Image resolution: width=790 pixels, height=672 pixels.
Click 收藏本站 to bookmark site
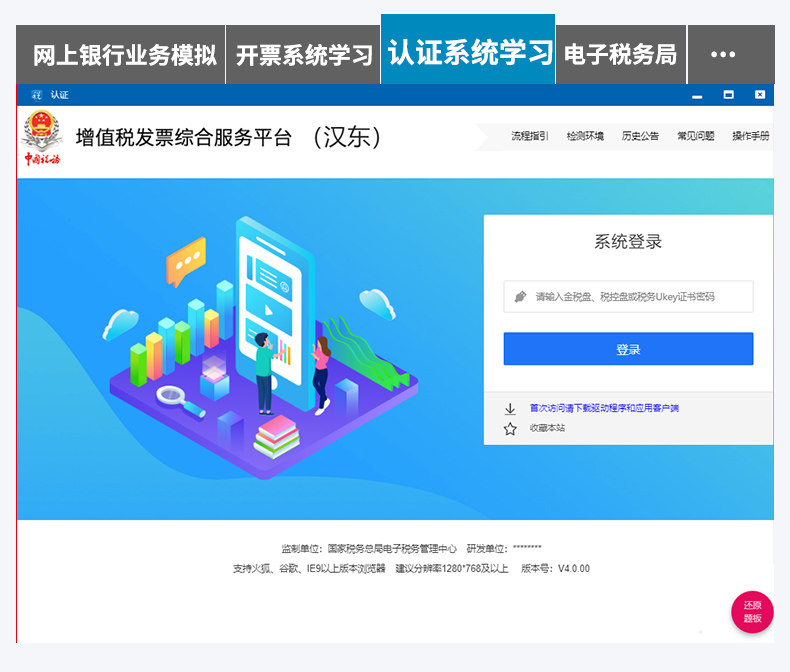tap(547, 428)
